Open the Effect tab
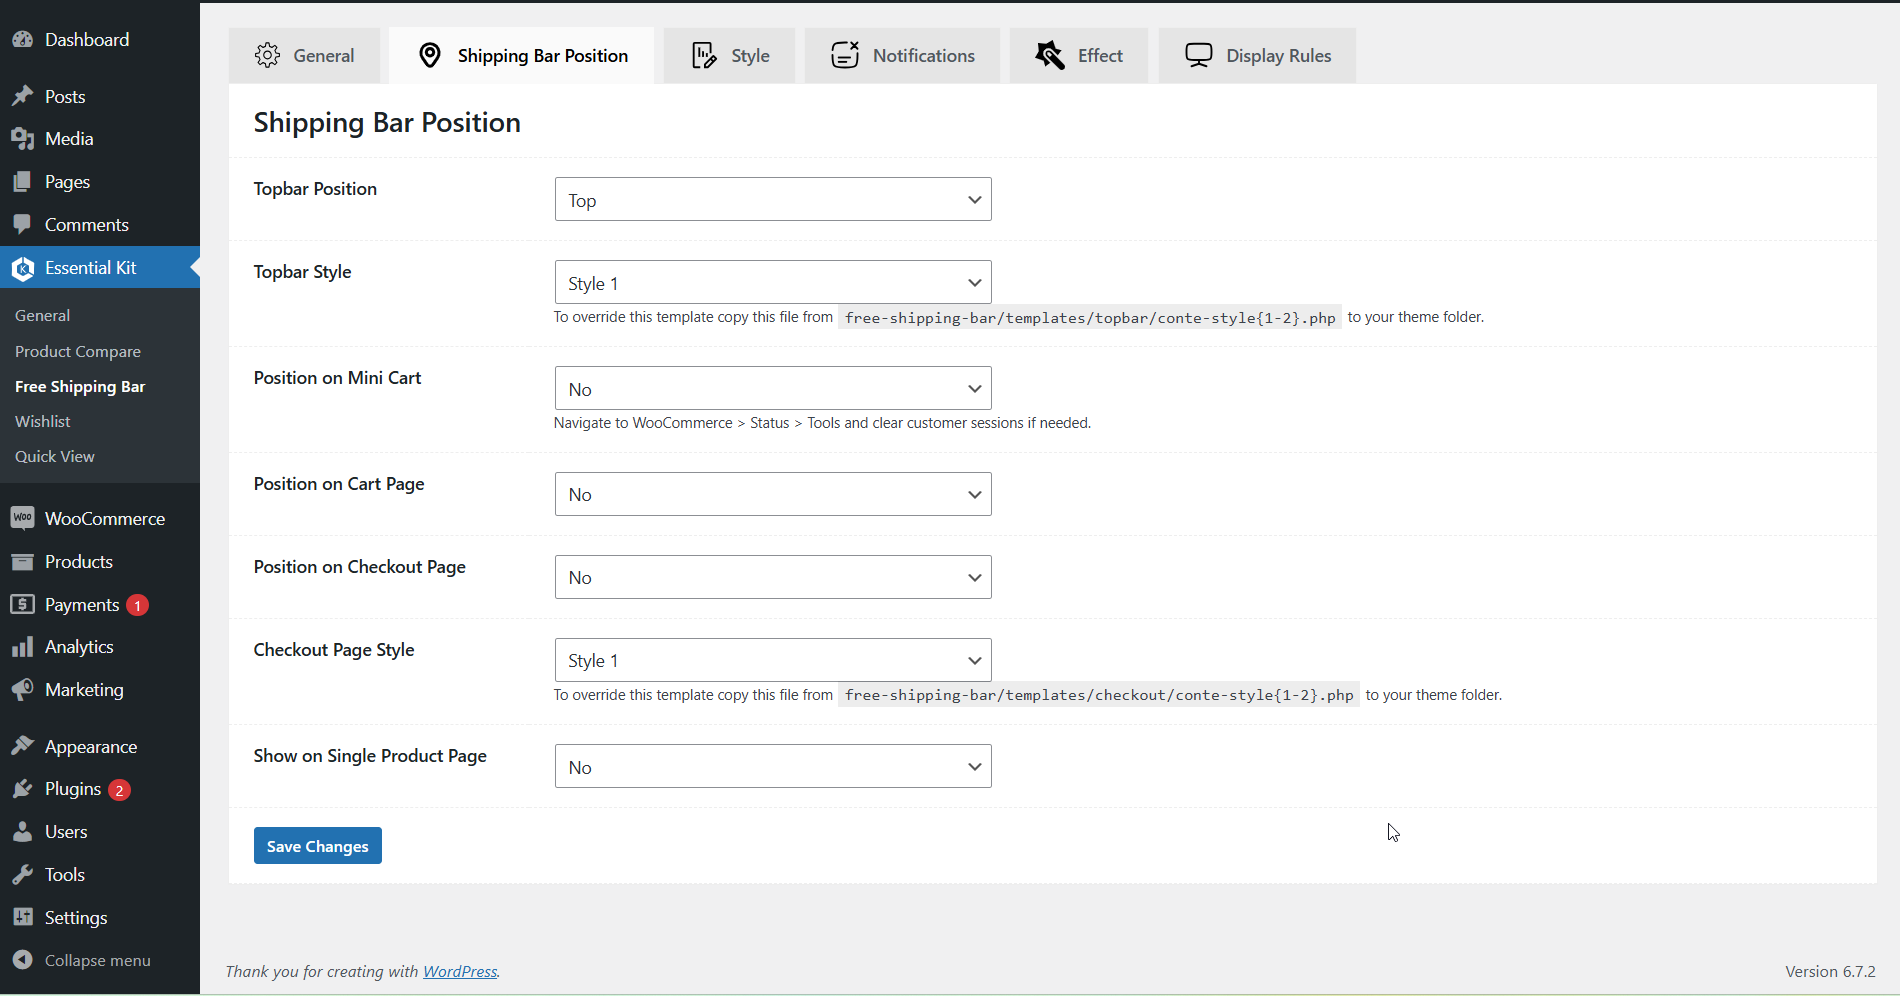Viewport: 1900px width, 996px height. coord(1079,56)
